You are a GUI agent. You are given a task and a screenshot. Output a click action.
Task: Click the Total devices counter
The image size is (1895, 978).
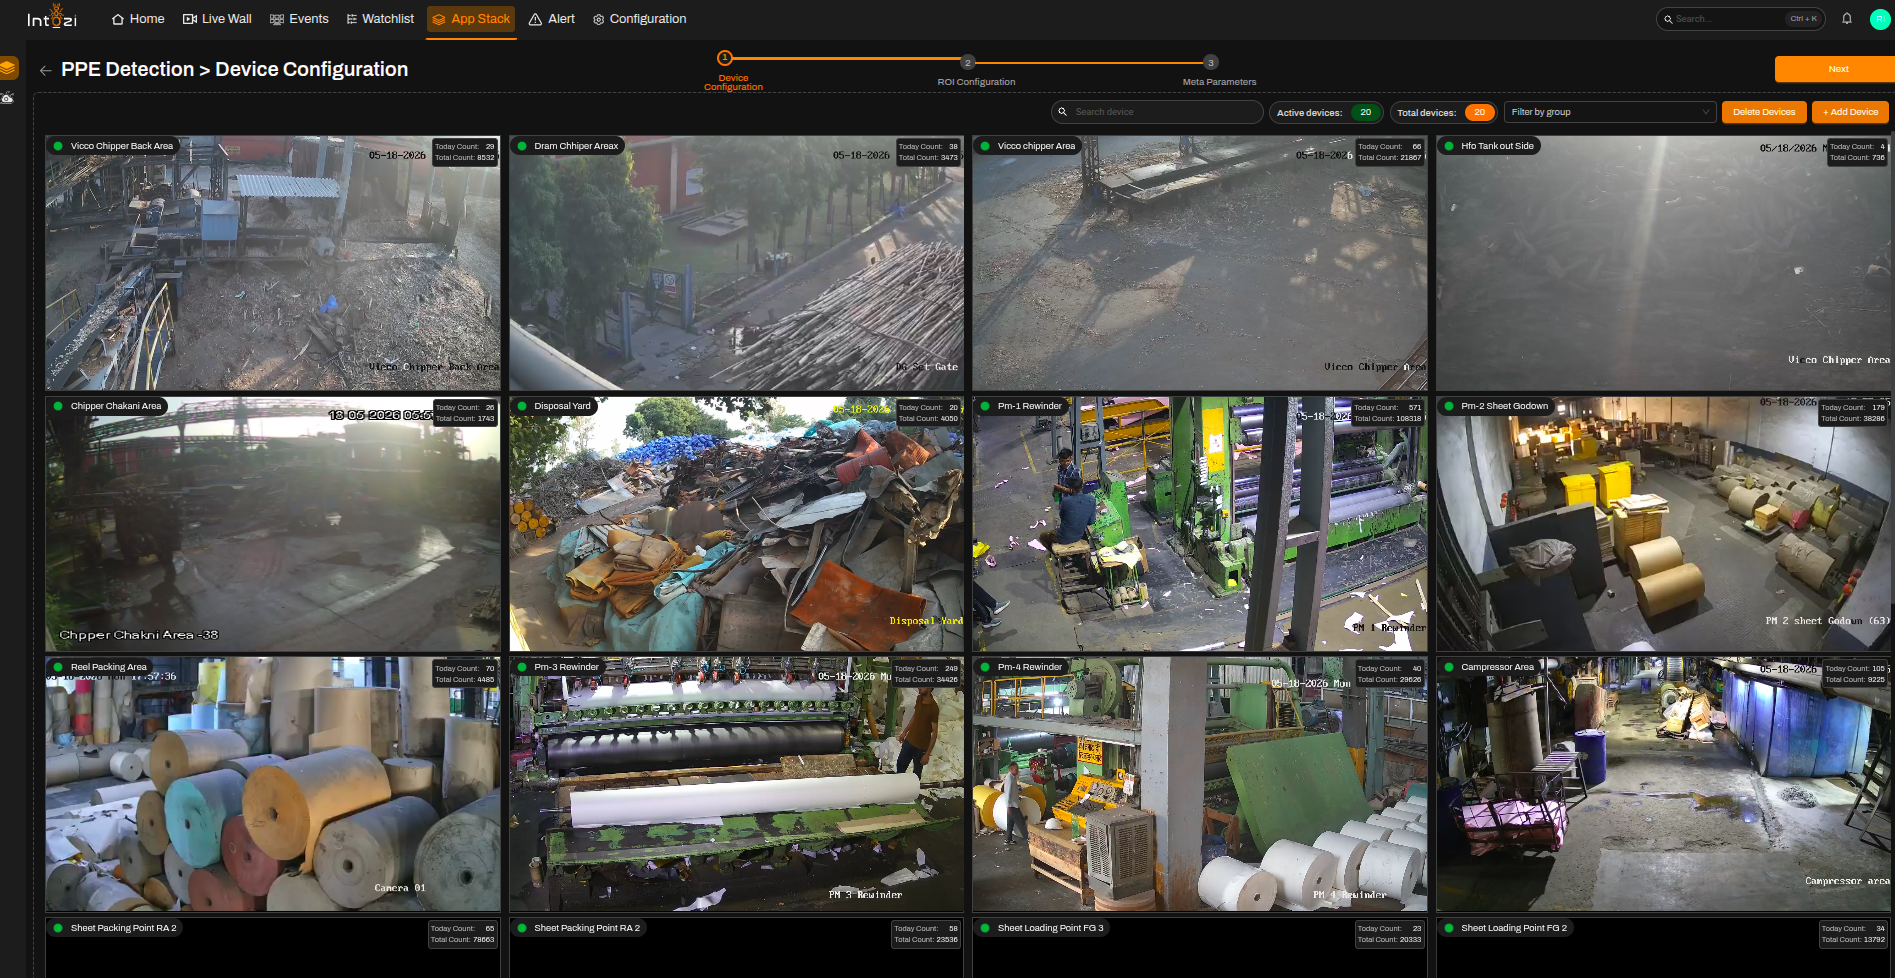[1443, 112]
